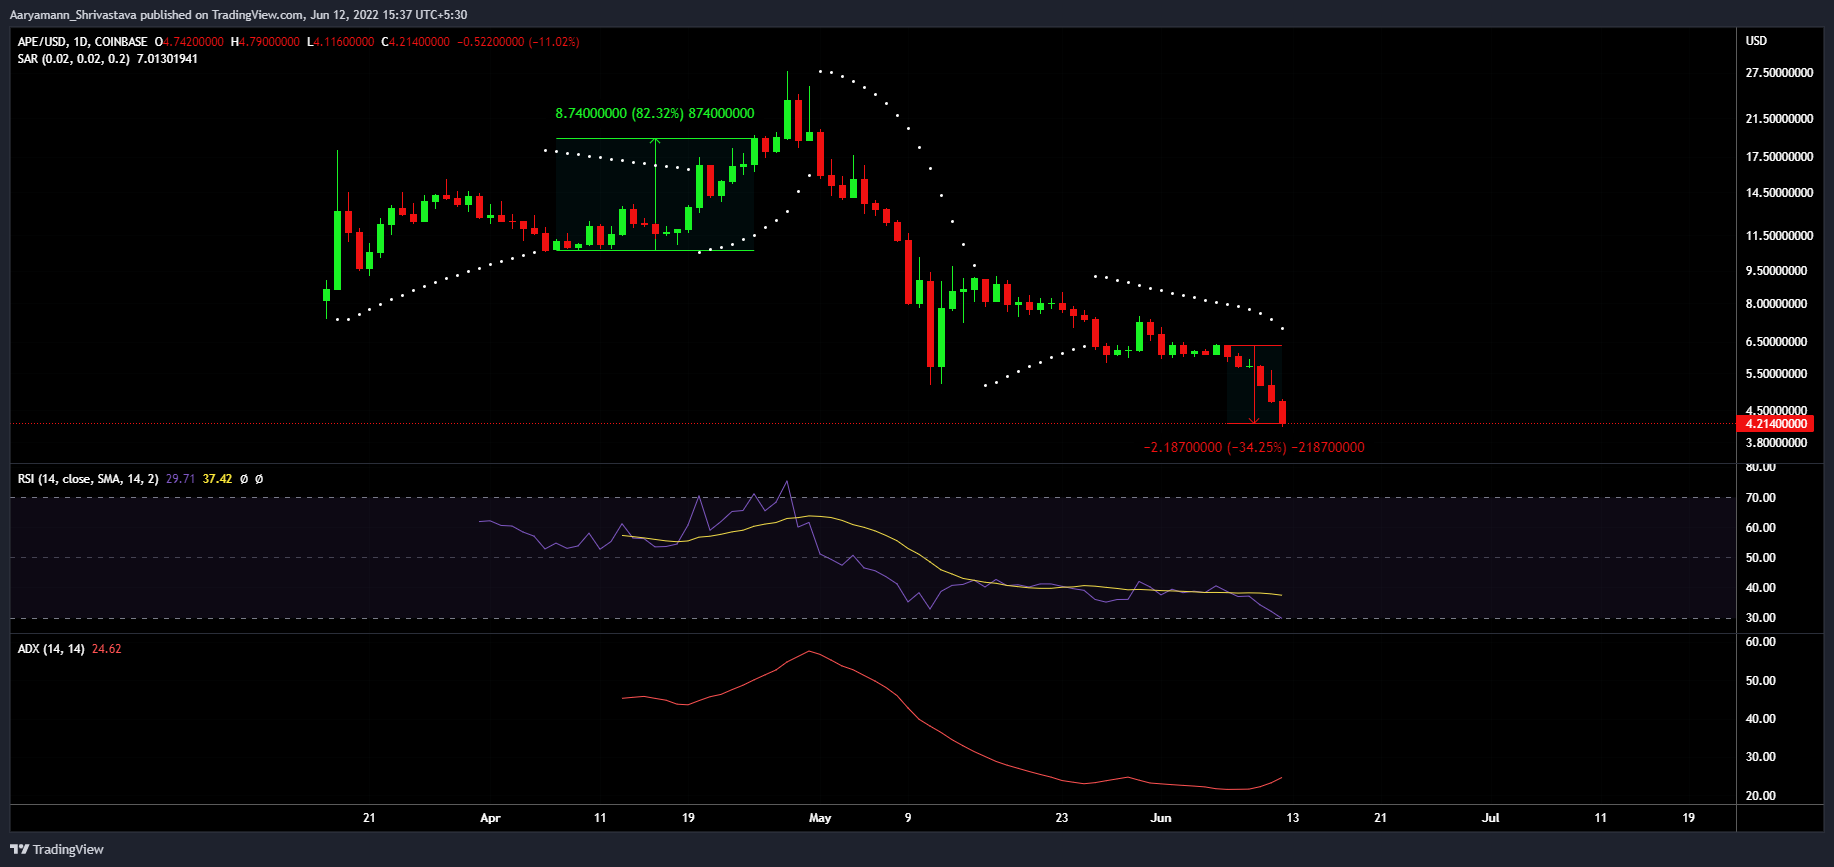Click the SAR (0.02, 0.02, 0.2) indicator legend
Viewport: 1834px width, 867px height.
[73, 59]
